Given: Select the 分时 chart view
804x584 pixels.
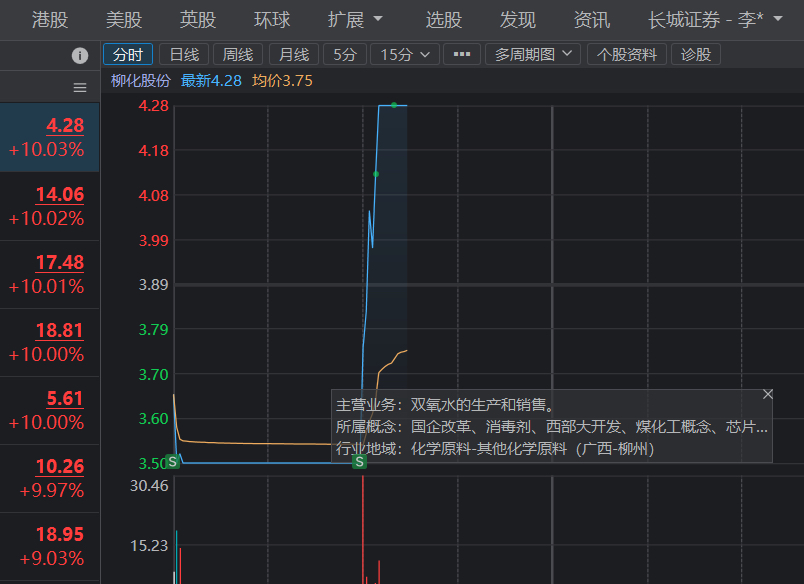Looking at the screenshot, I should (x=128, y=54).
